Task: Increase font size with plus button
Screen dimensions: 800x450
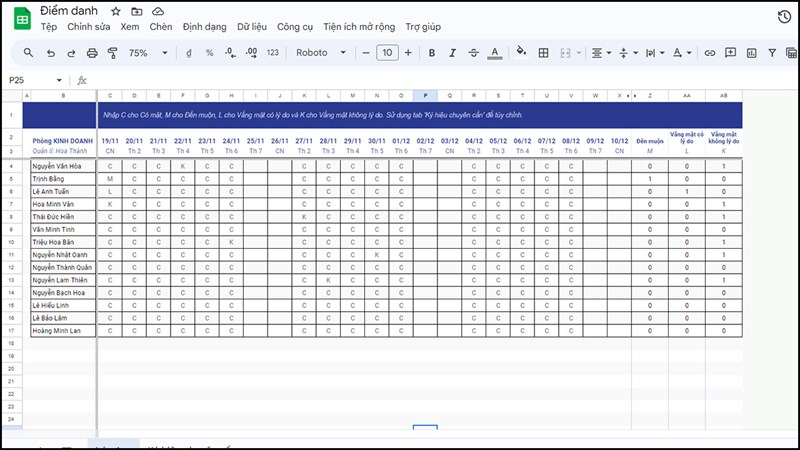Action: click(x=408, y=53)
